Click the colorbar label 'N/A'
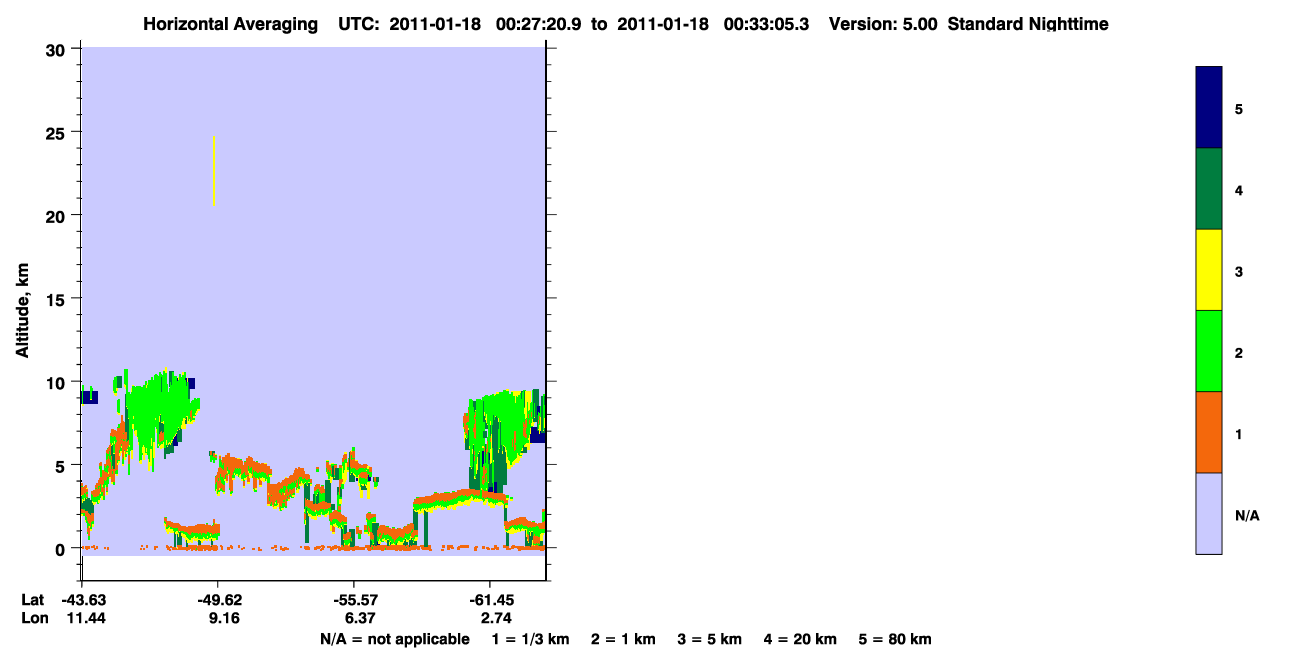This screenshot has height=667, width=1300. (1247, 515)
